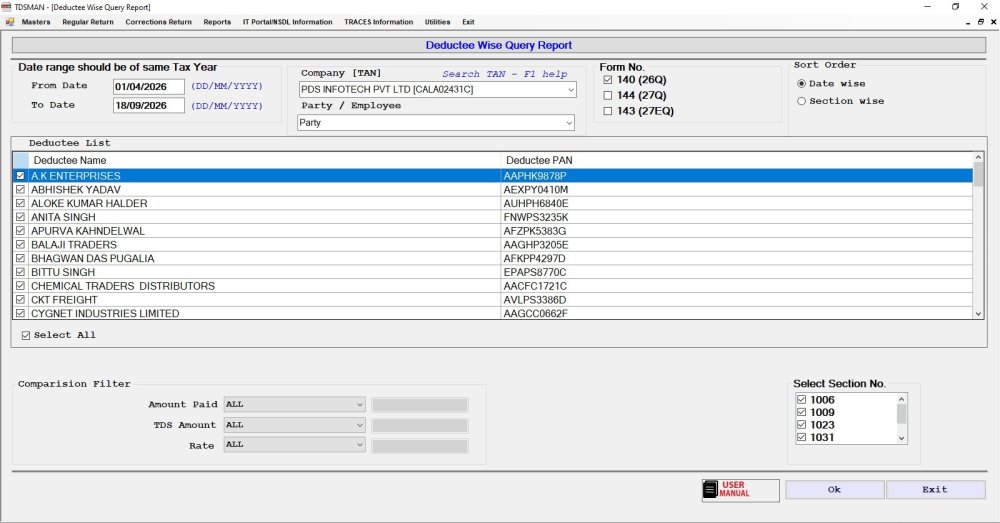Uncheck BALAJI TRADERS deductee checkbox
The image size is (1000, 523).
20,244
